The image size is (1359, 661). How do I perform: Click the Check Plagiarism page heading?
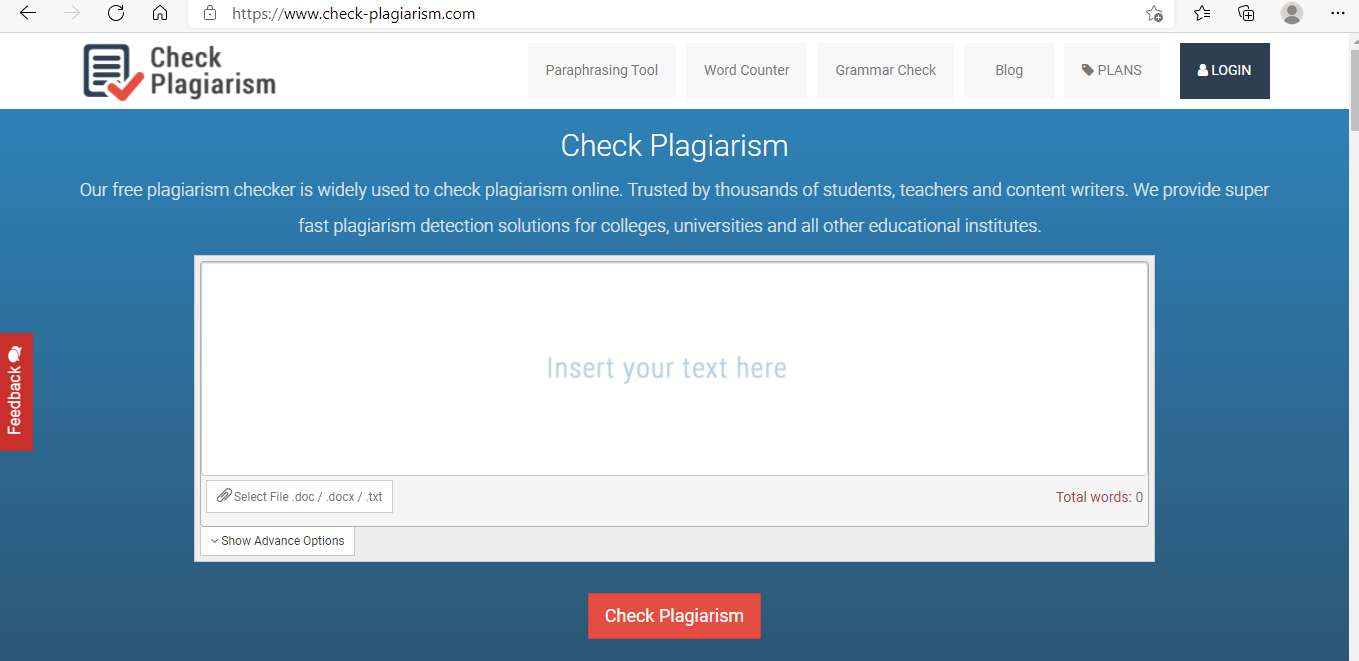click(x=674, y=146)
